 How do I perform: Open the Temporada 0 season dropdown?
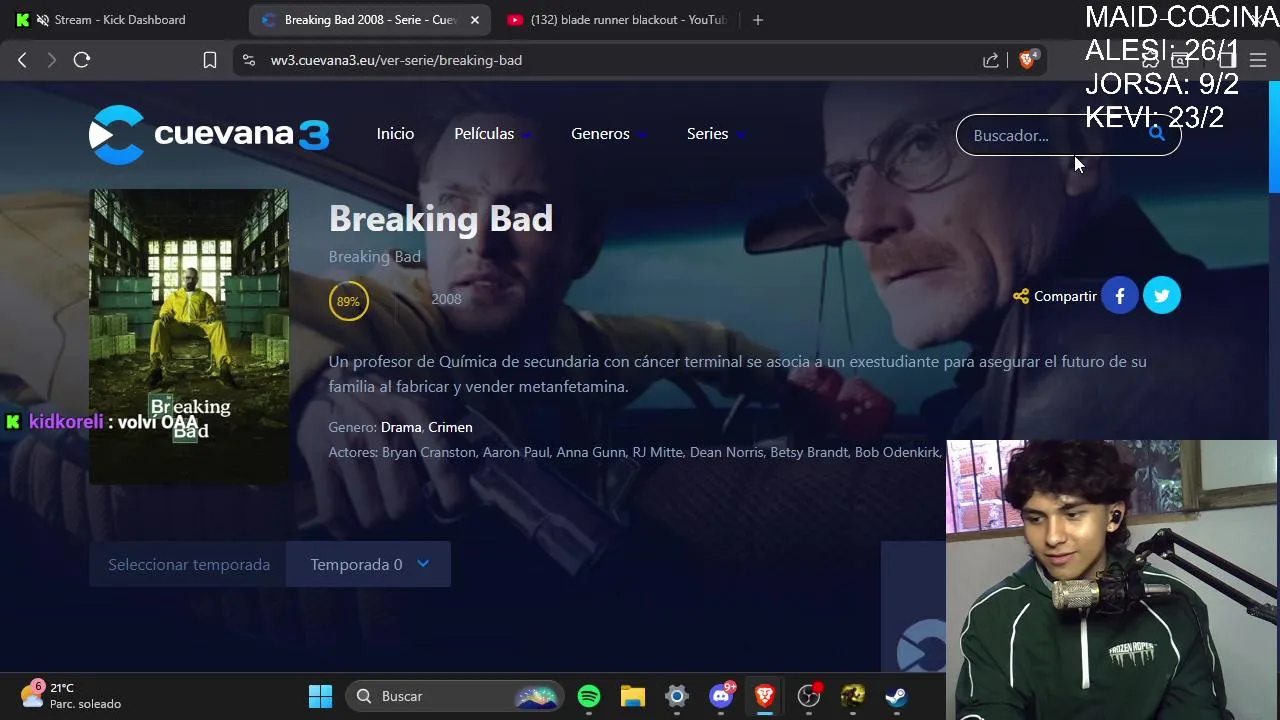tap(368, 565)
